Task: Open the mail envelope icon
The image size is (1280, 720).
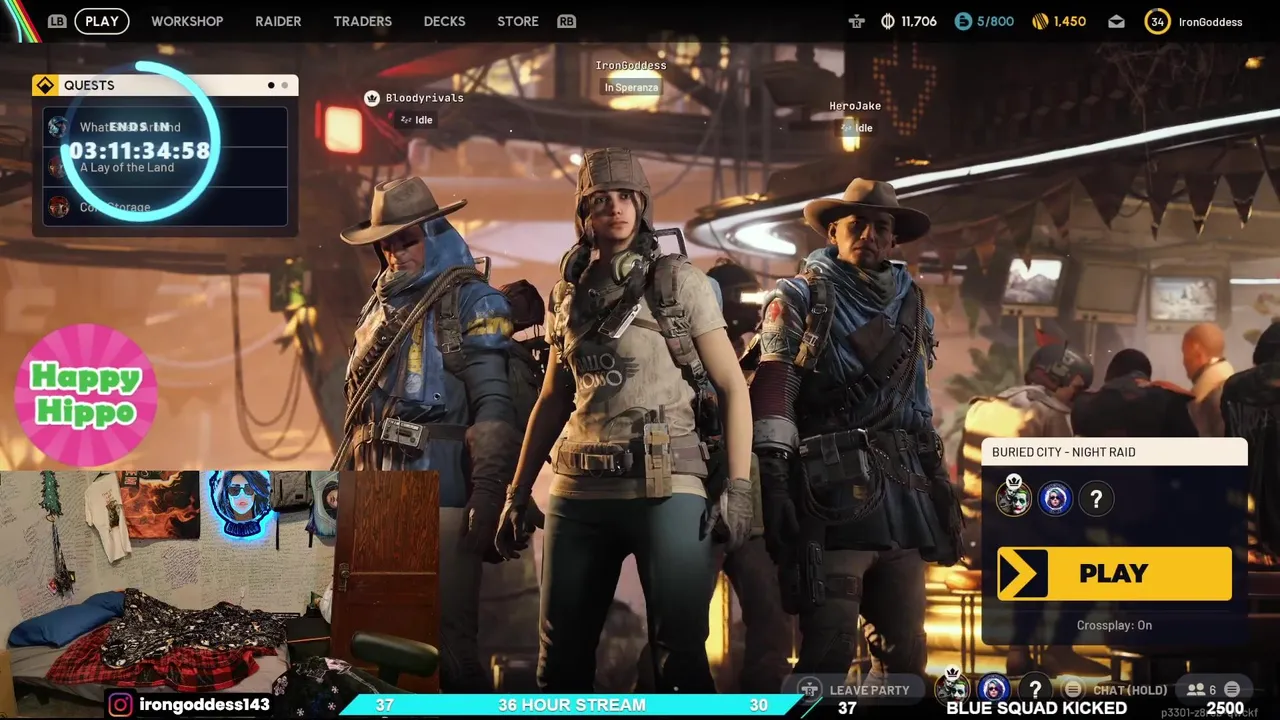Action: [x=1116, y=21]
